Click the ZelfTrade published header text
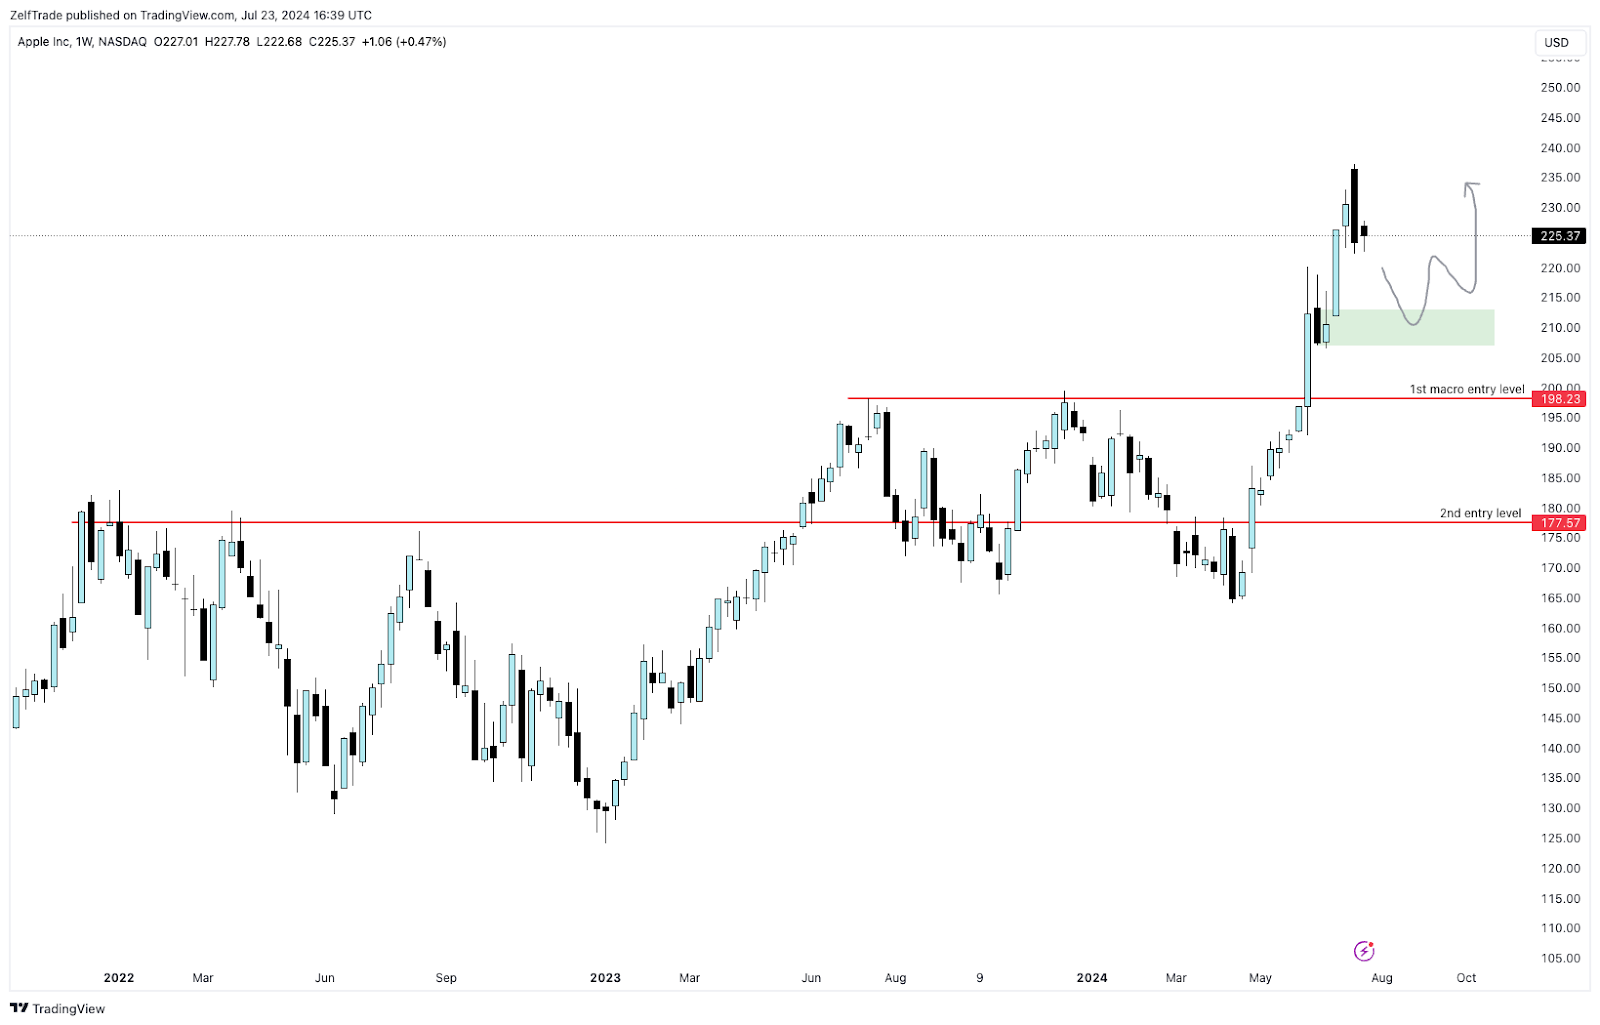This screenshot has height=1025, width=1600. (190, 15)
